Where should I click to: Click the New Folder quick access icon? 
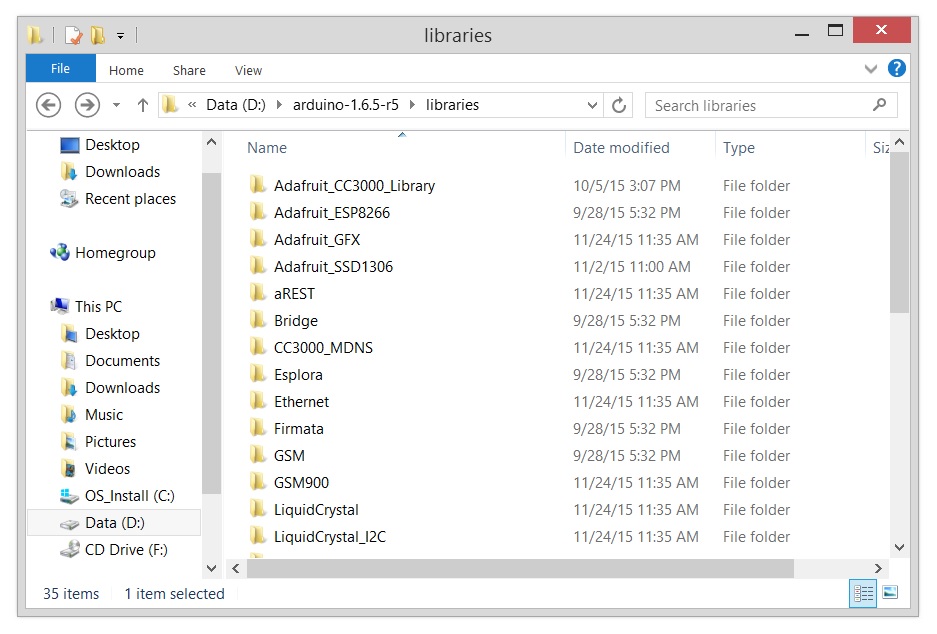click(x=98, y=35)
